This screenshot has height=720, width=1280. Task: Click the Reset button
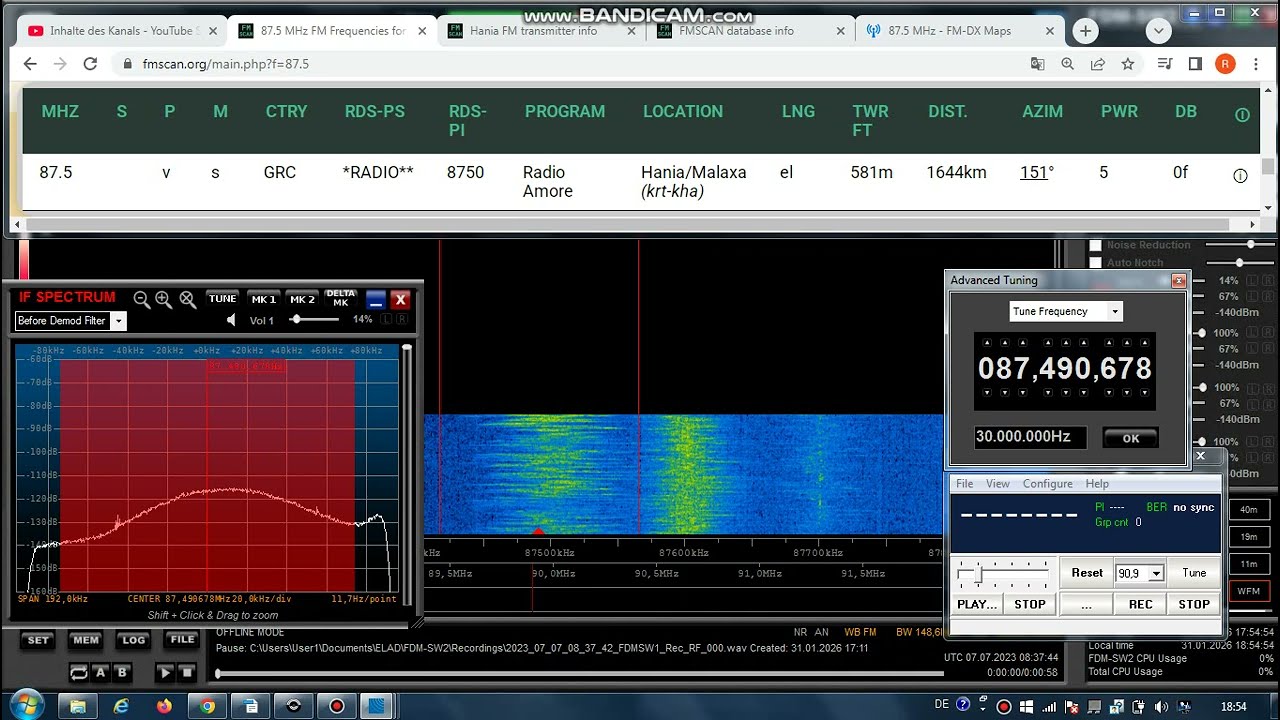point(1087,573)
